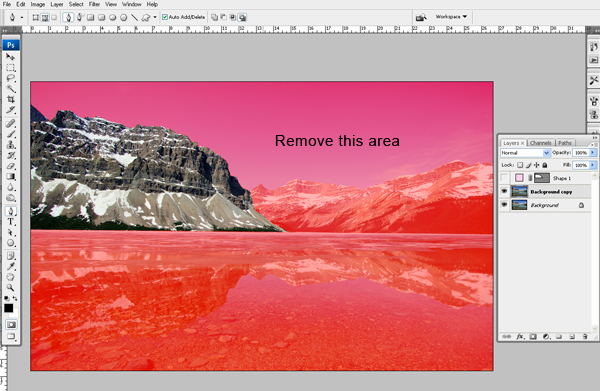This screenshot has height=391, width=600.
Task: Select the Path Selection tool
Action: click(10, 232)
